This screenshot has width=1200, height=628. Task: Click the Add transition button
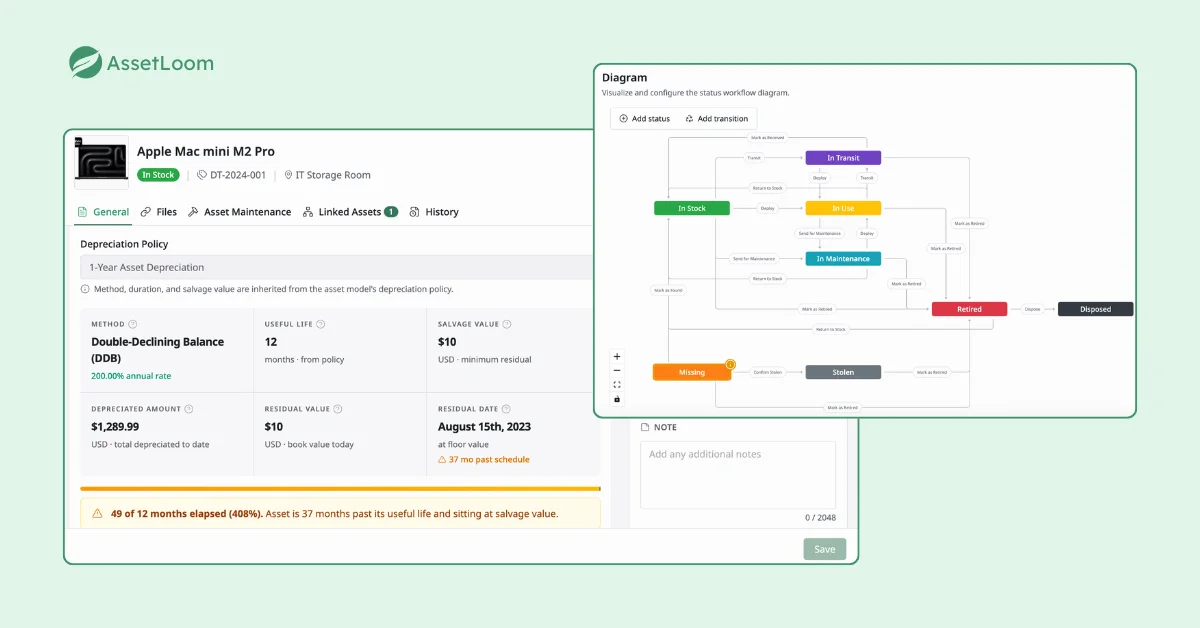[716, 119]
